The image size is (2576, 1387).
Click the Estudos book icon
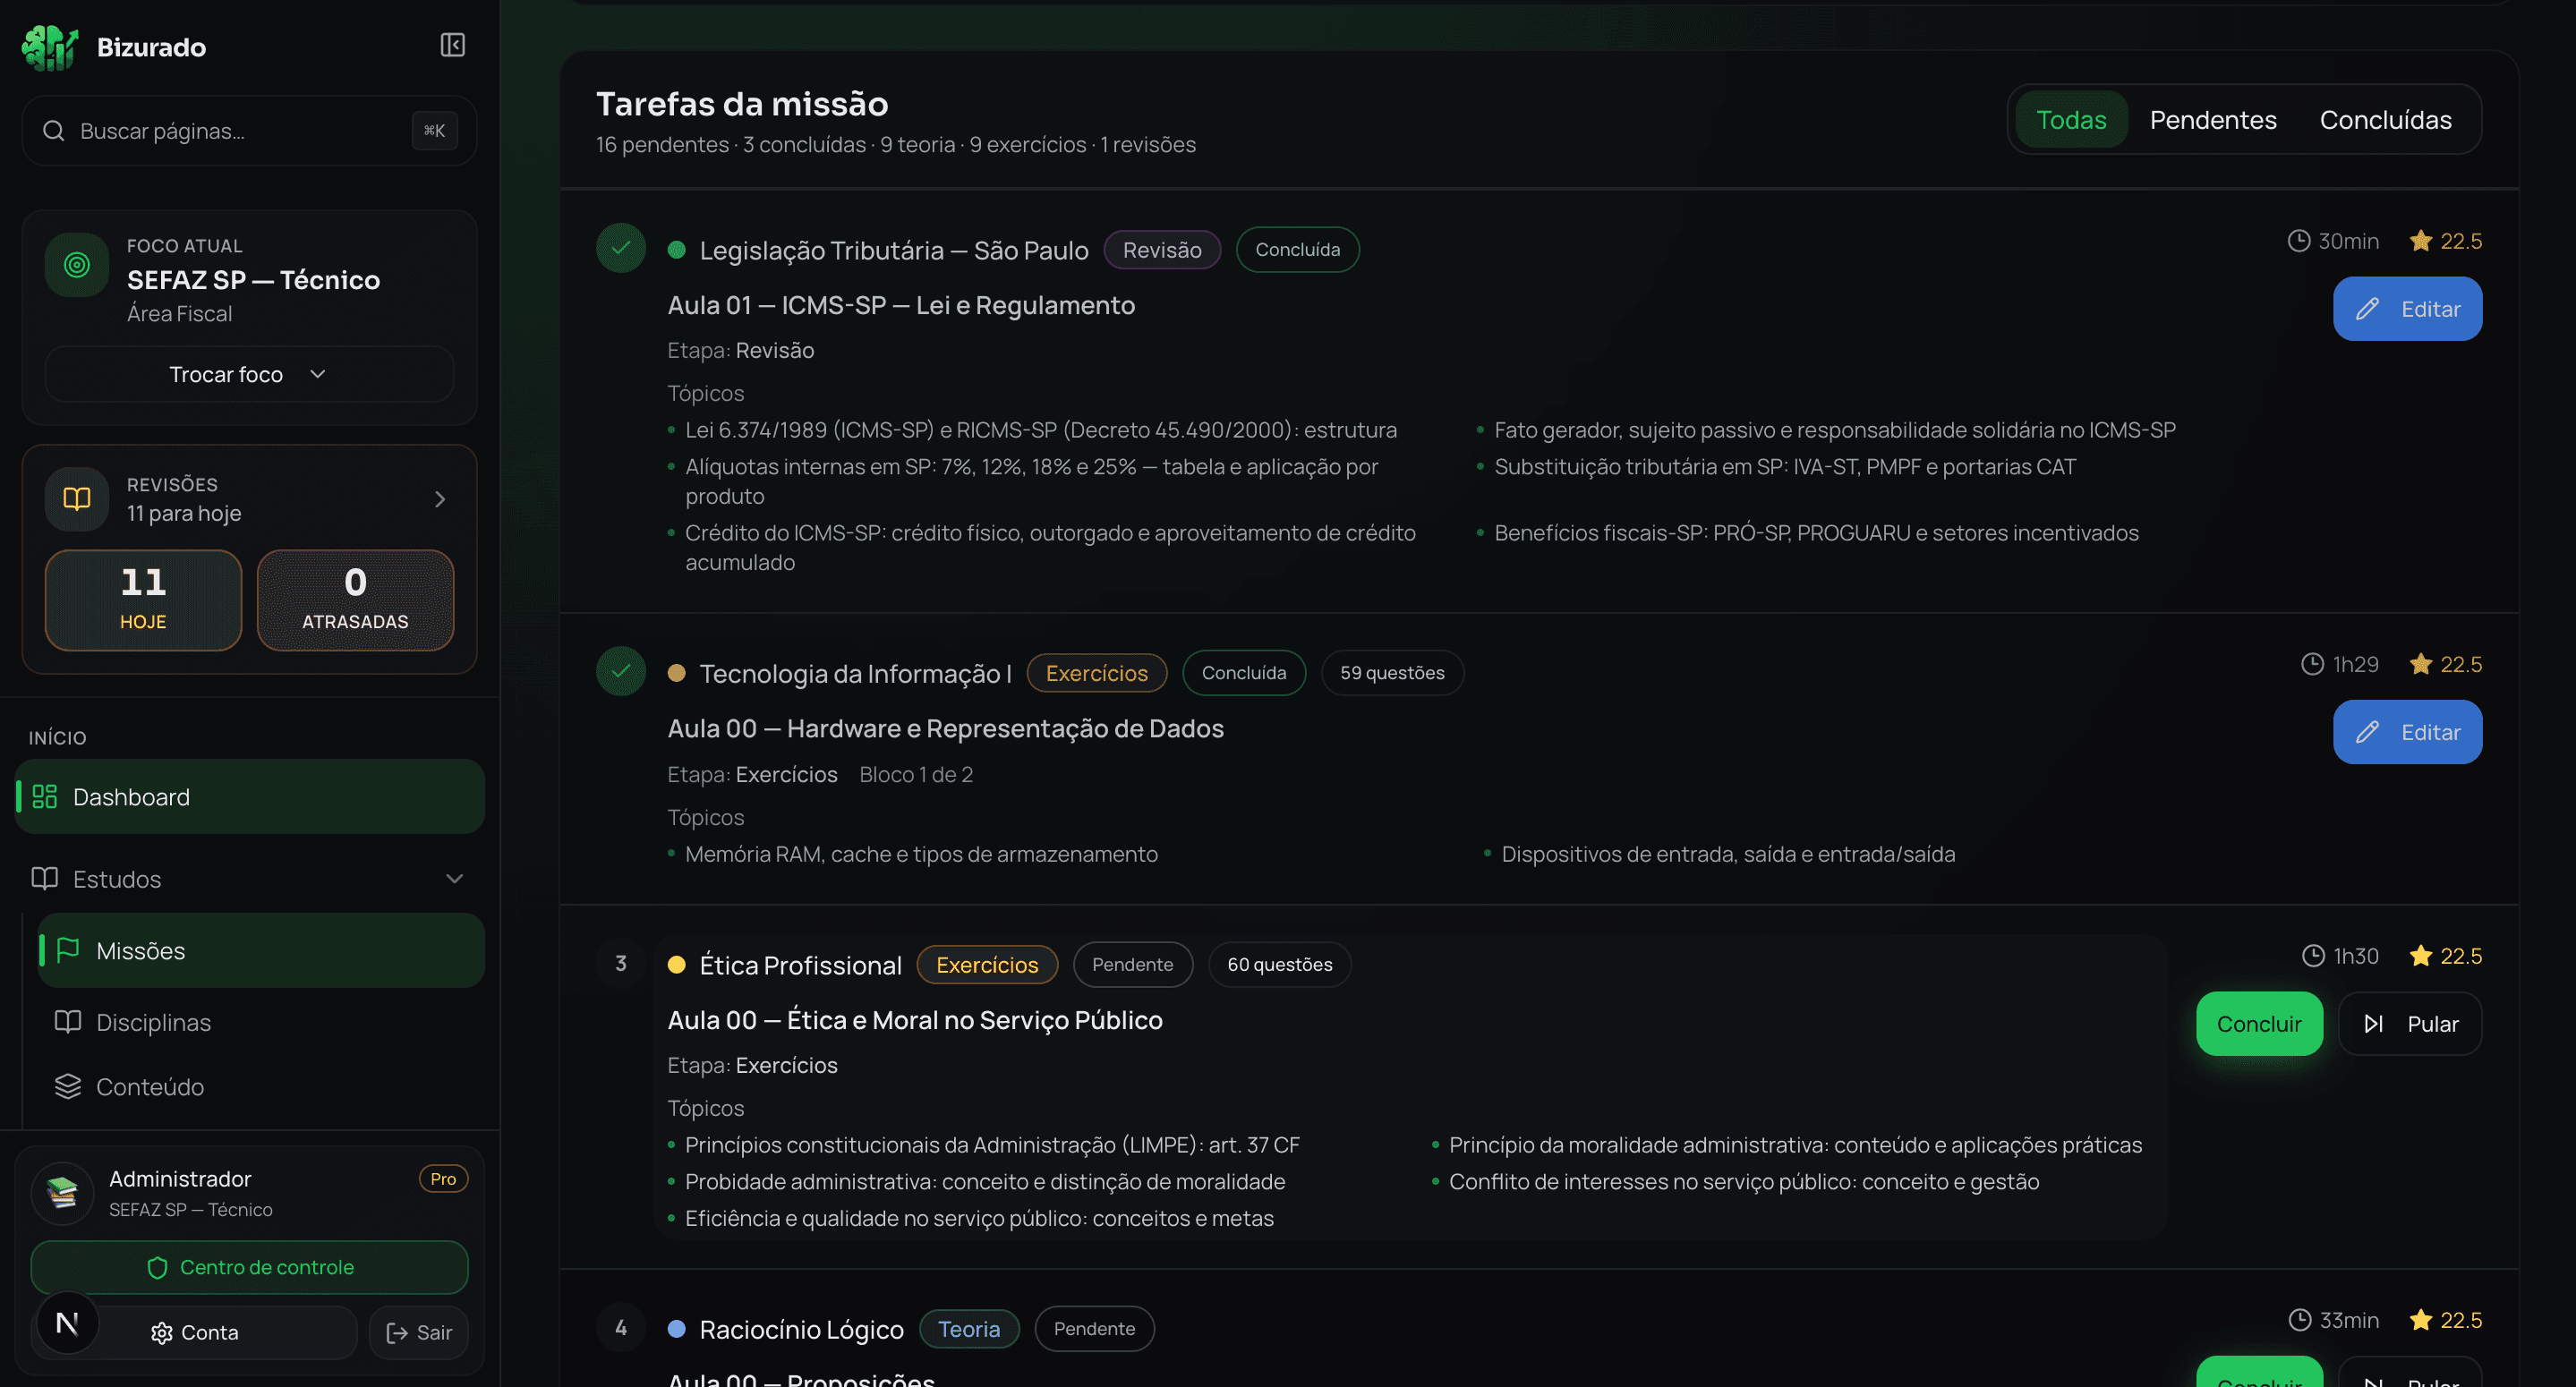[44, 879]
